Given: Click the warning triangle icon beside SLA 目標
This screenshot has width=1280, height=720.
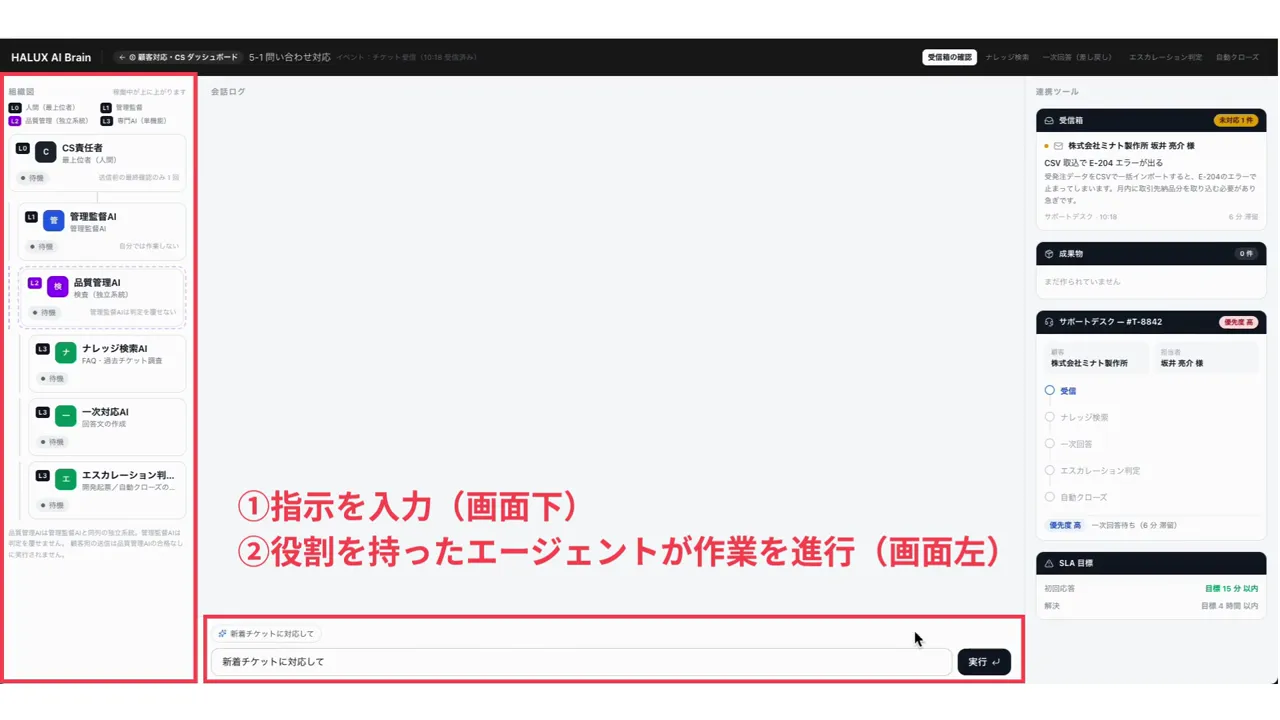Looking at the screenshot, I should click(x=1049, y=563).
